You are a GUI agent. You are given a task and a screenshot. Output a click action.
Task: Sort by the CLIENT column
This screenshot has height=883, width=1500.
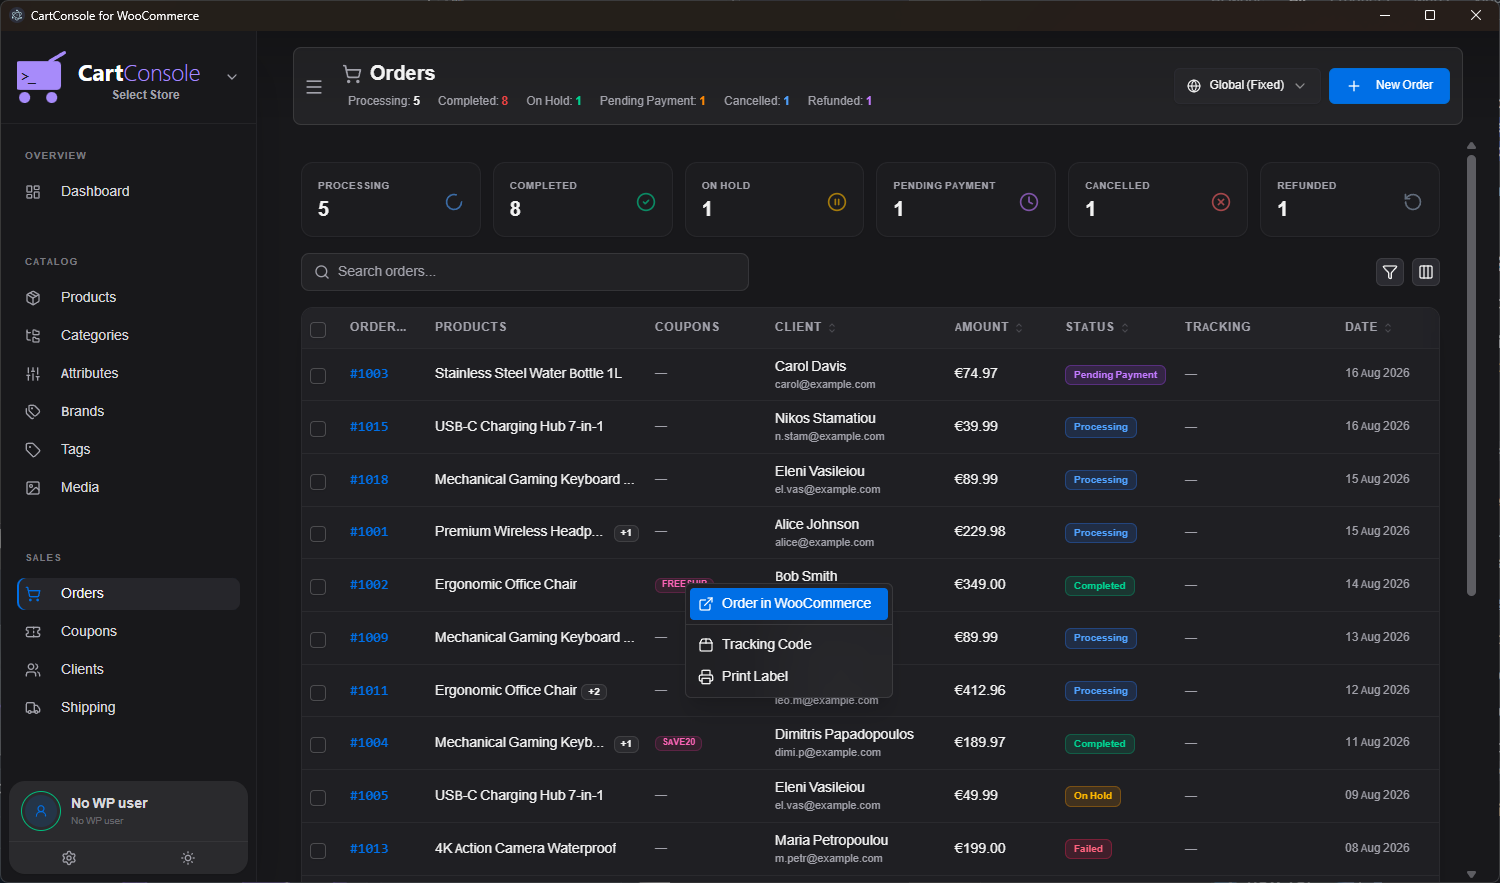click(804, 327)
